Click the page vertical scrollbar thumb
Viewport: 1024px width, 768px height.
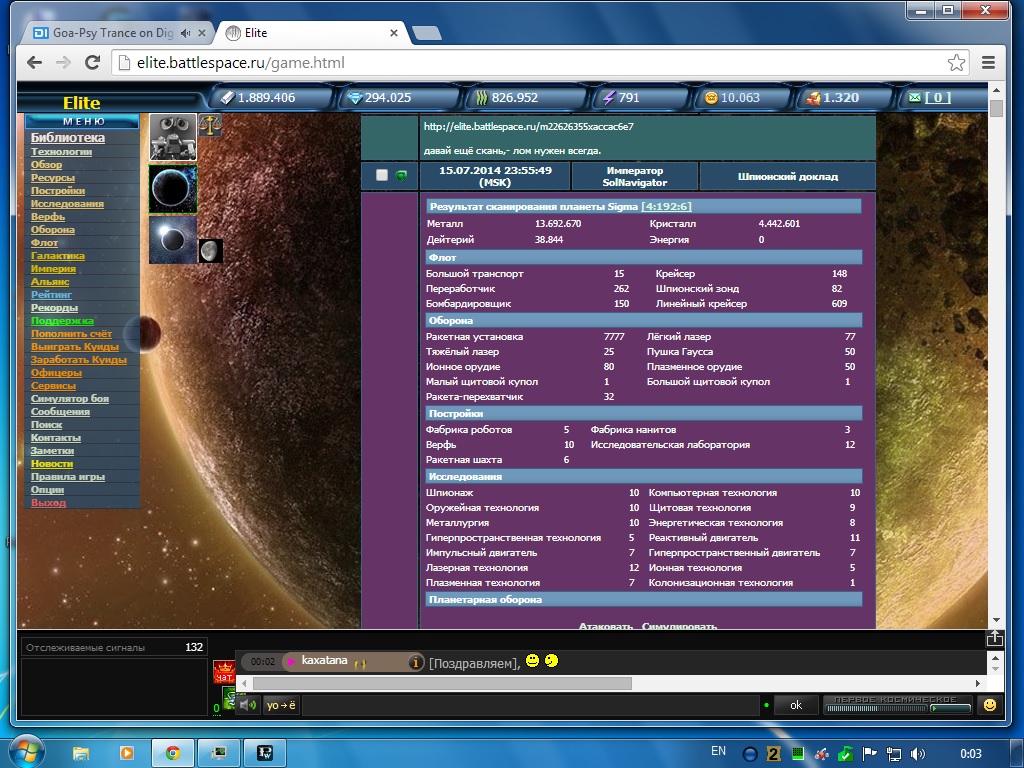[x=996, y=108]
